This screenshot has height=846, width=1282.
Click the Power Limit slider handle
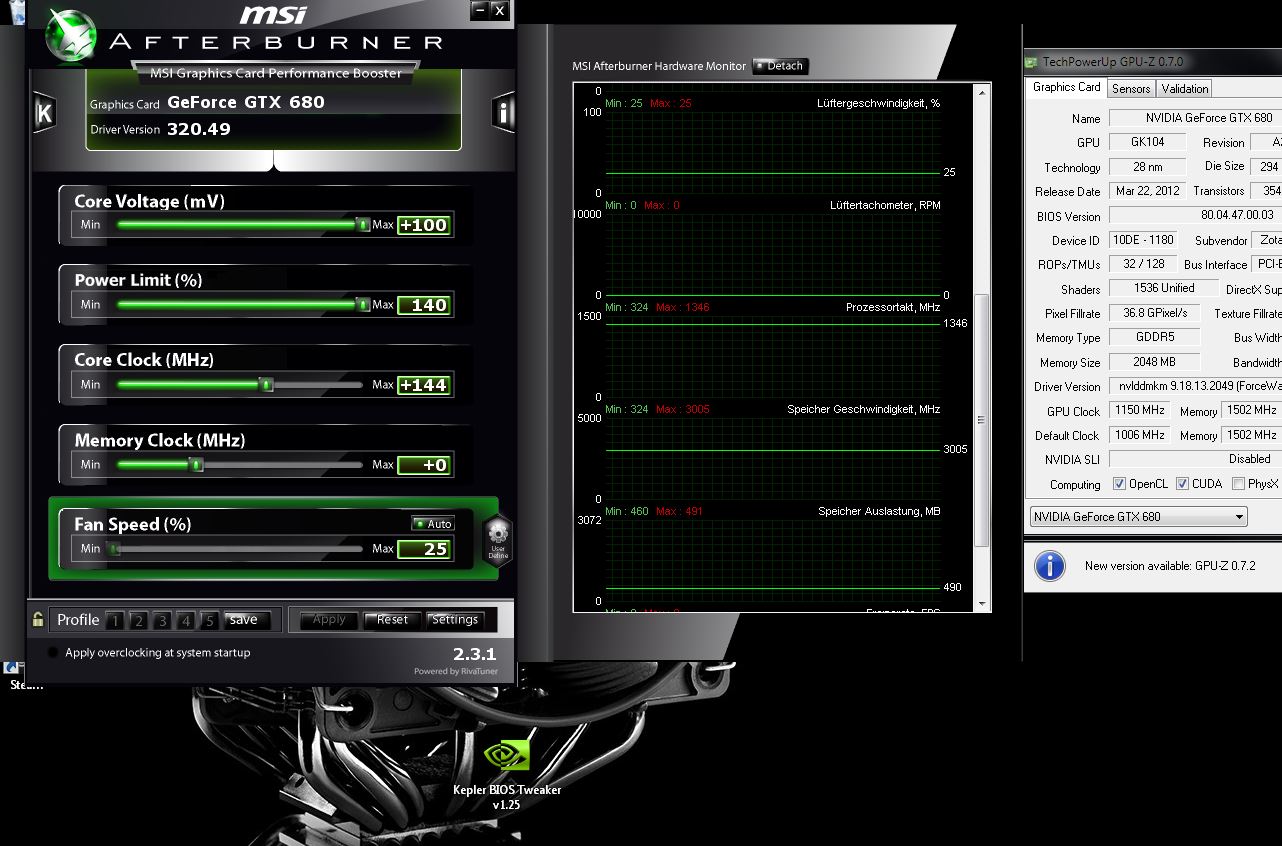tap(363, 305)
